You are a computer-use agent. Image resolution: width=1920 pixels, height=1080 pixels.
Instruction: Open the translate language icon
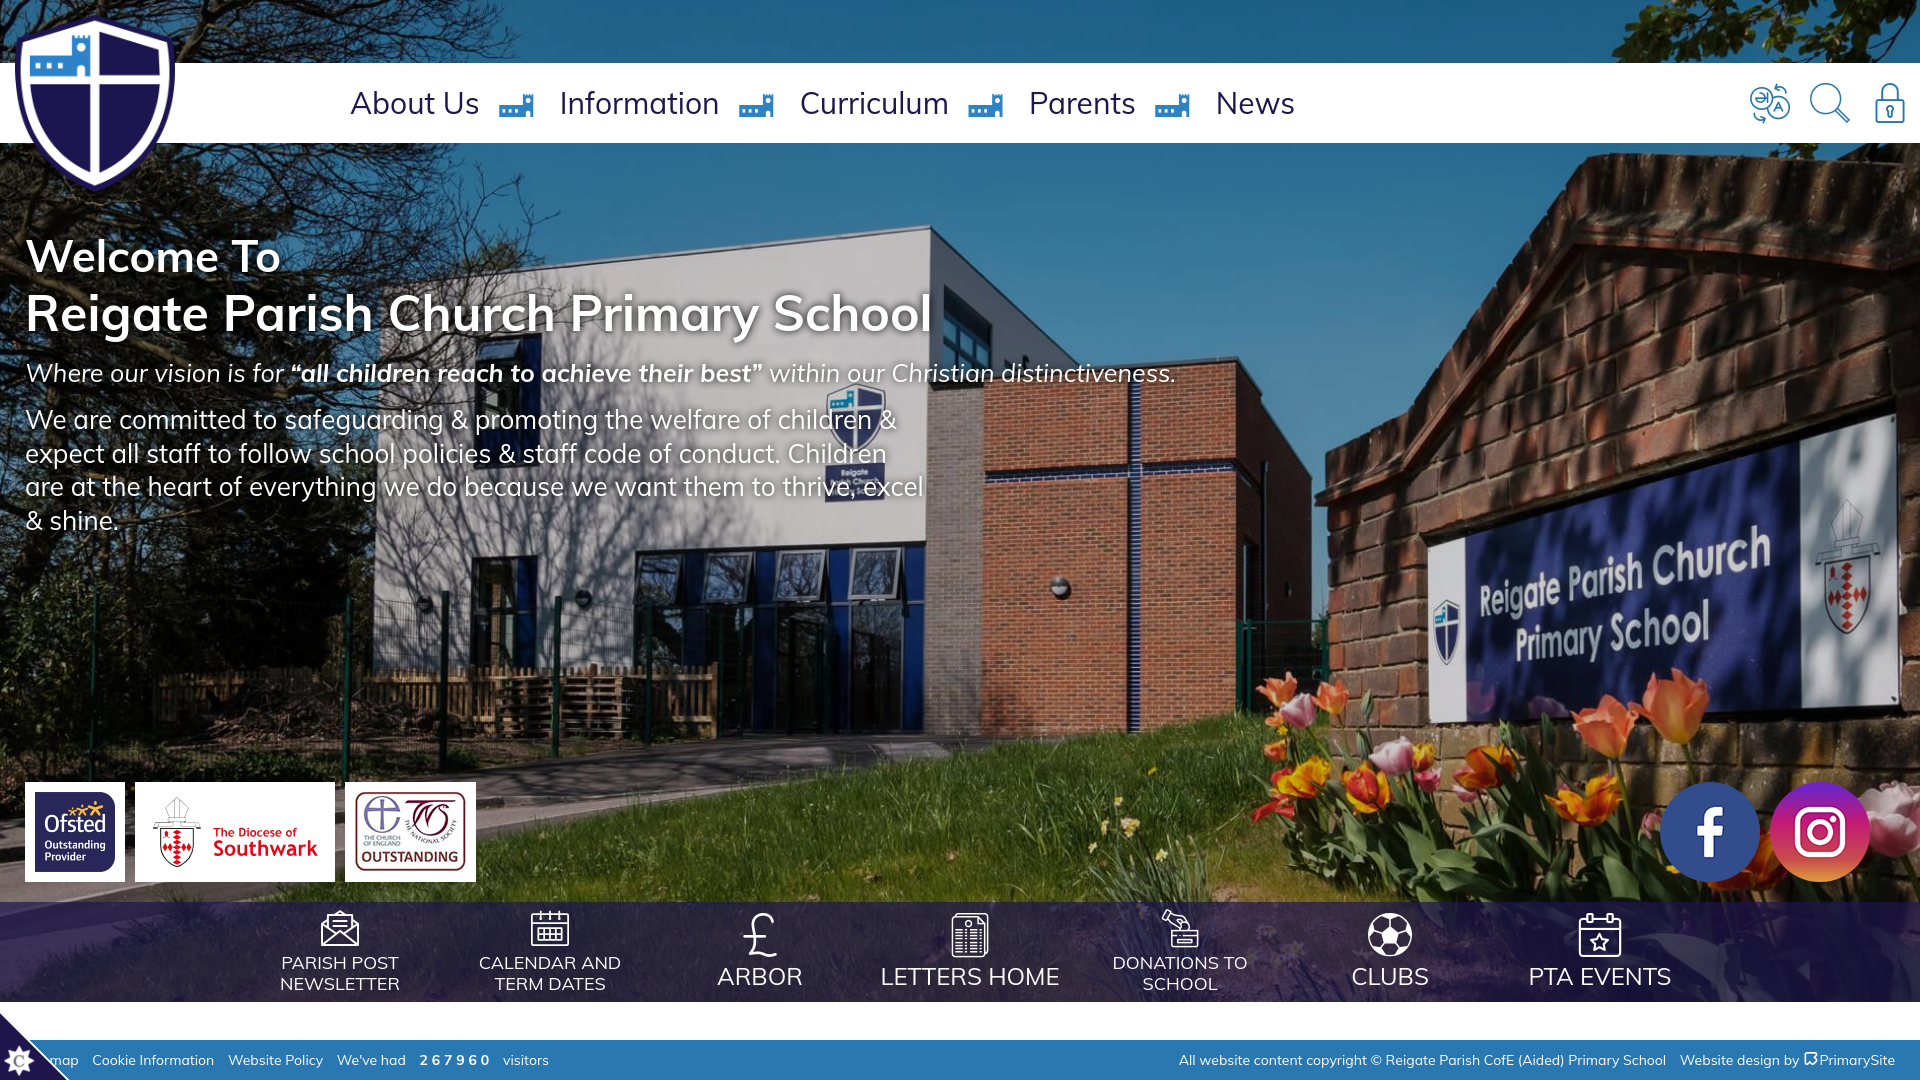coord(1770,103)
